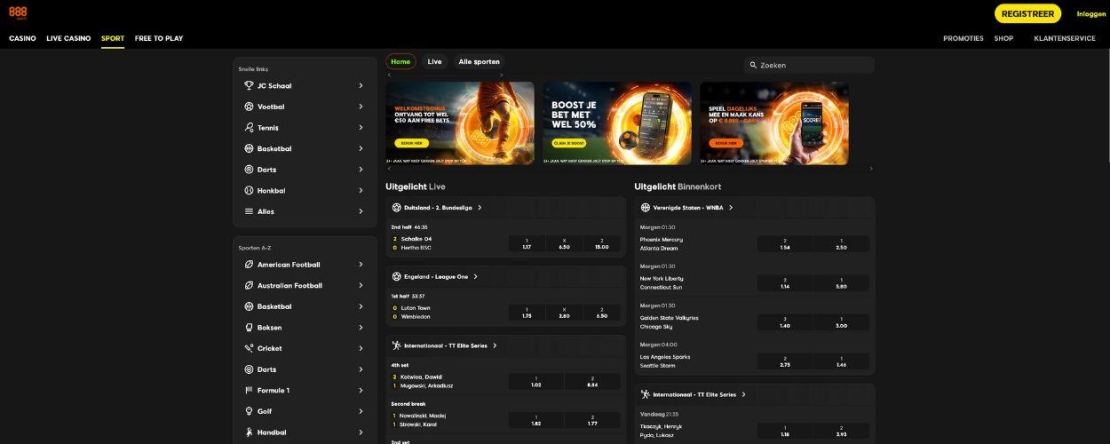Click the Tennis racket icon
The image size is (1110, 444).
248,127
